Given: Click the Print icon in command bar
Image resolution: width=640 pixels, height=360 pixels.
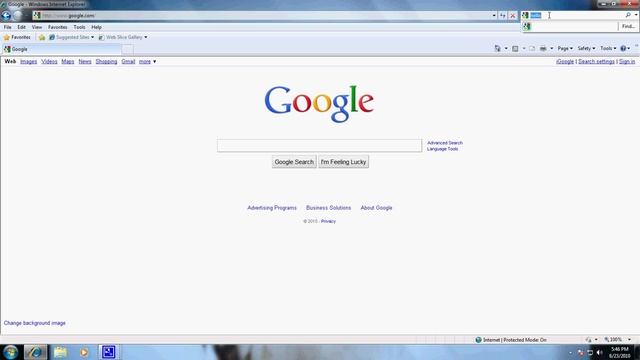Looking at the screenshot, I should [x=543, y=49].
